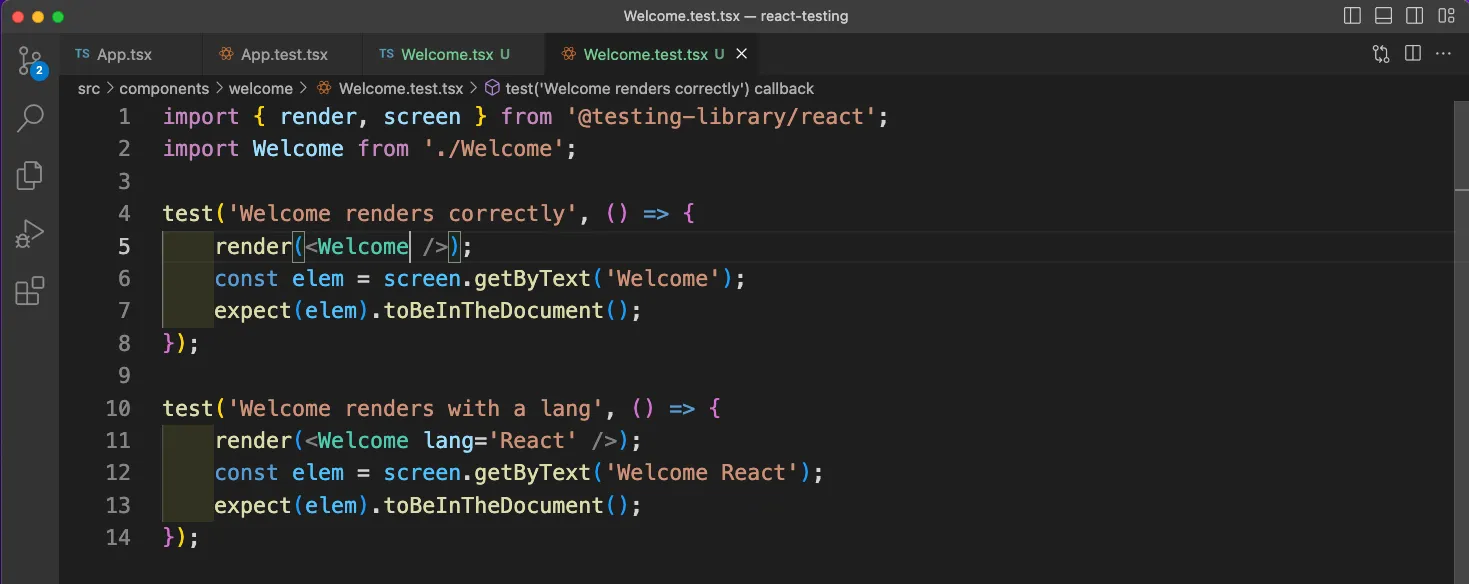Click the 'Welcome React' string literal
Viewport: 1469px width, 584px height.
(702, 473)
